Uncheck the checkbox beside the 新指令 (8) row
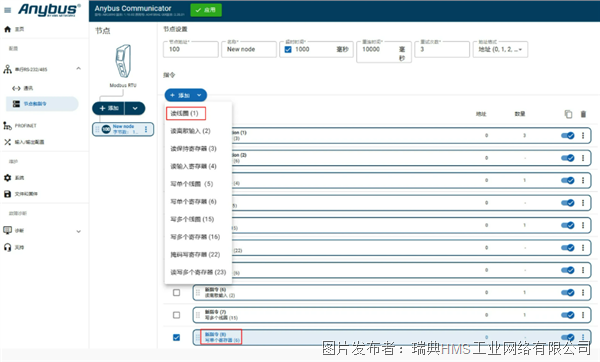The image size is (600, 362). click(x=176, y=338)
